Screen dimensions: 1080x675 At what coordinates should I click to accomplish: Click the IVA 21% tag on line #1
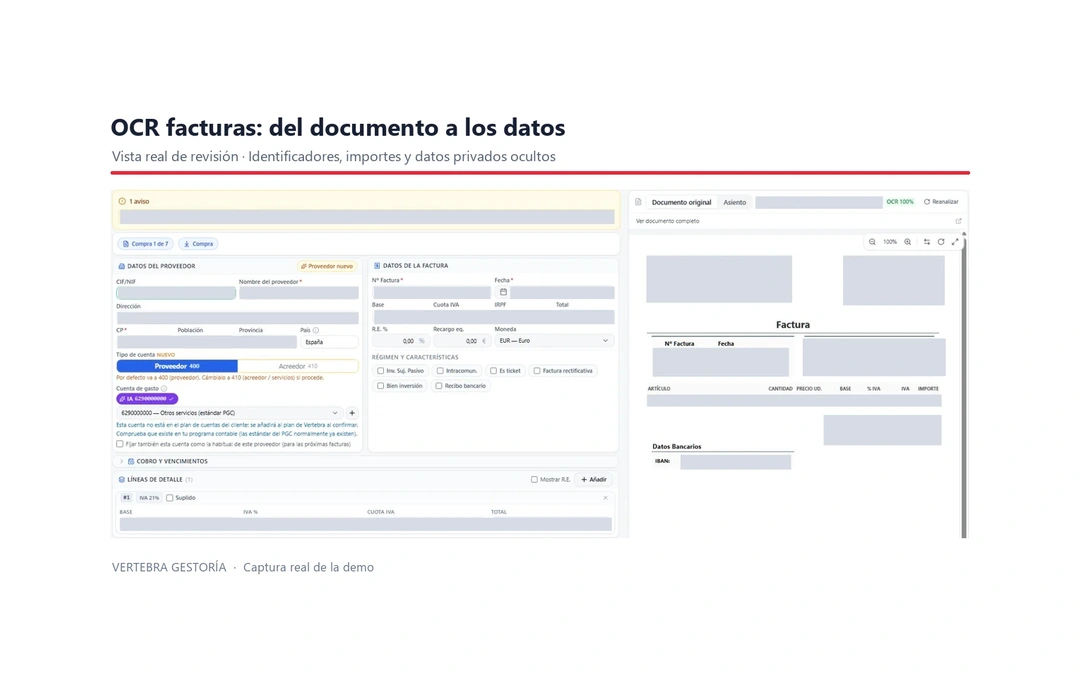(149, 497)
